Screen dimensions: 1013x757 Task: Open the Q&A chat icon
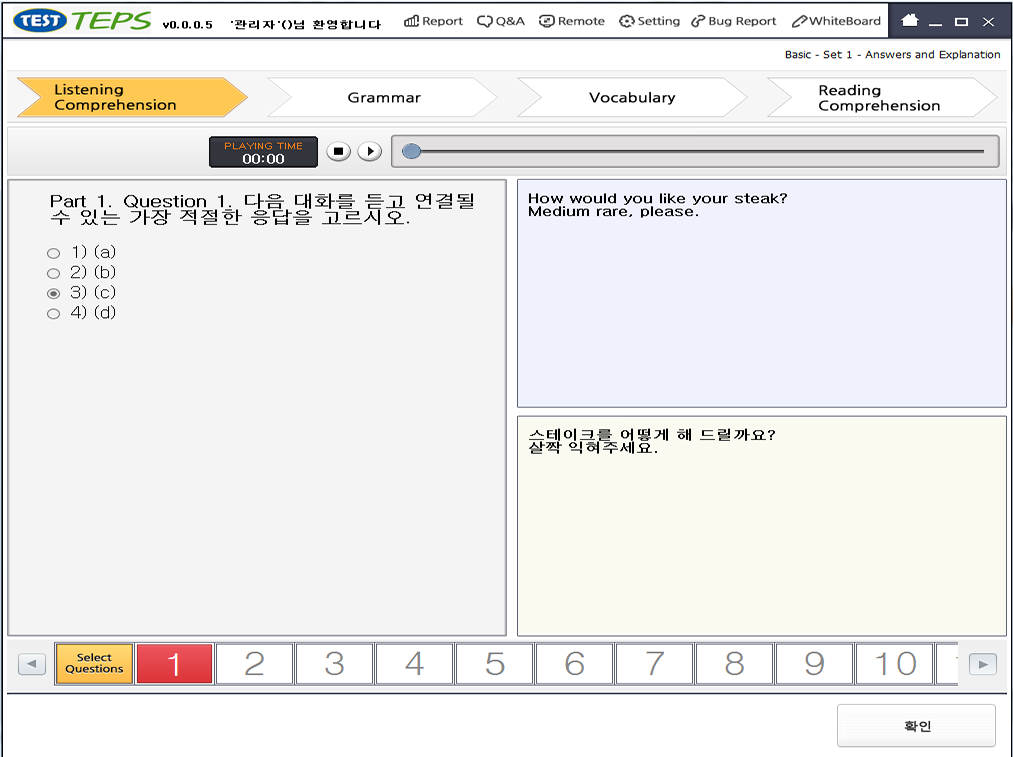pyautogui.click(x=500, y=21)
